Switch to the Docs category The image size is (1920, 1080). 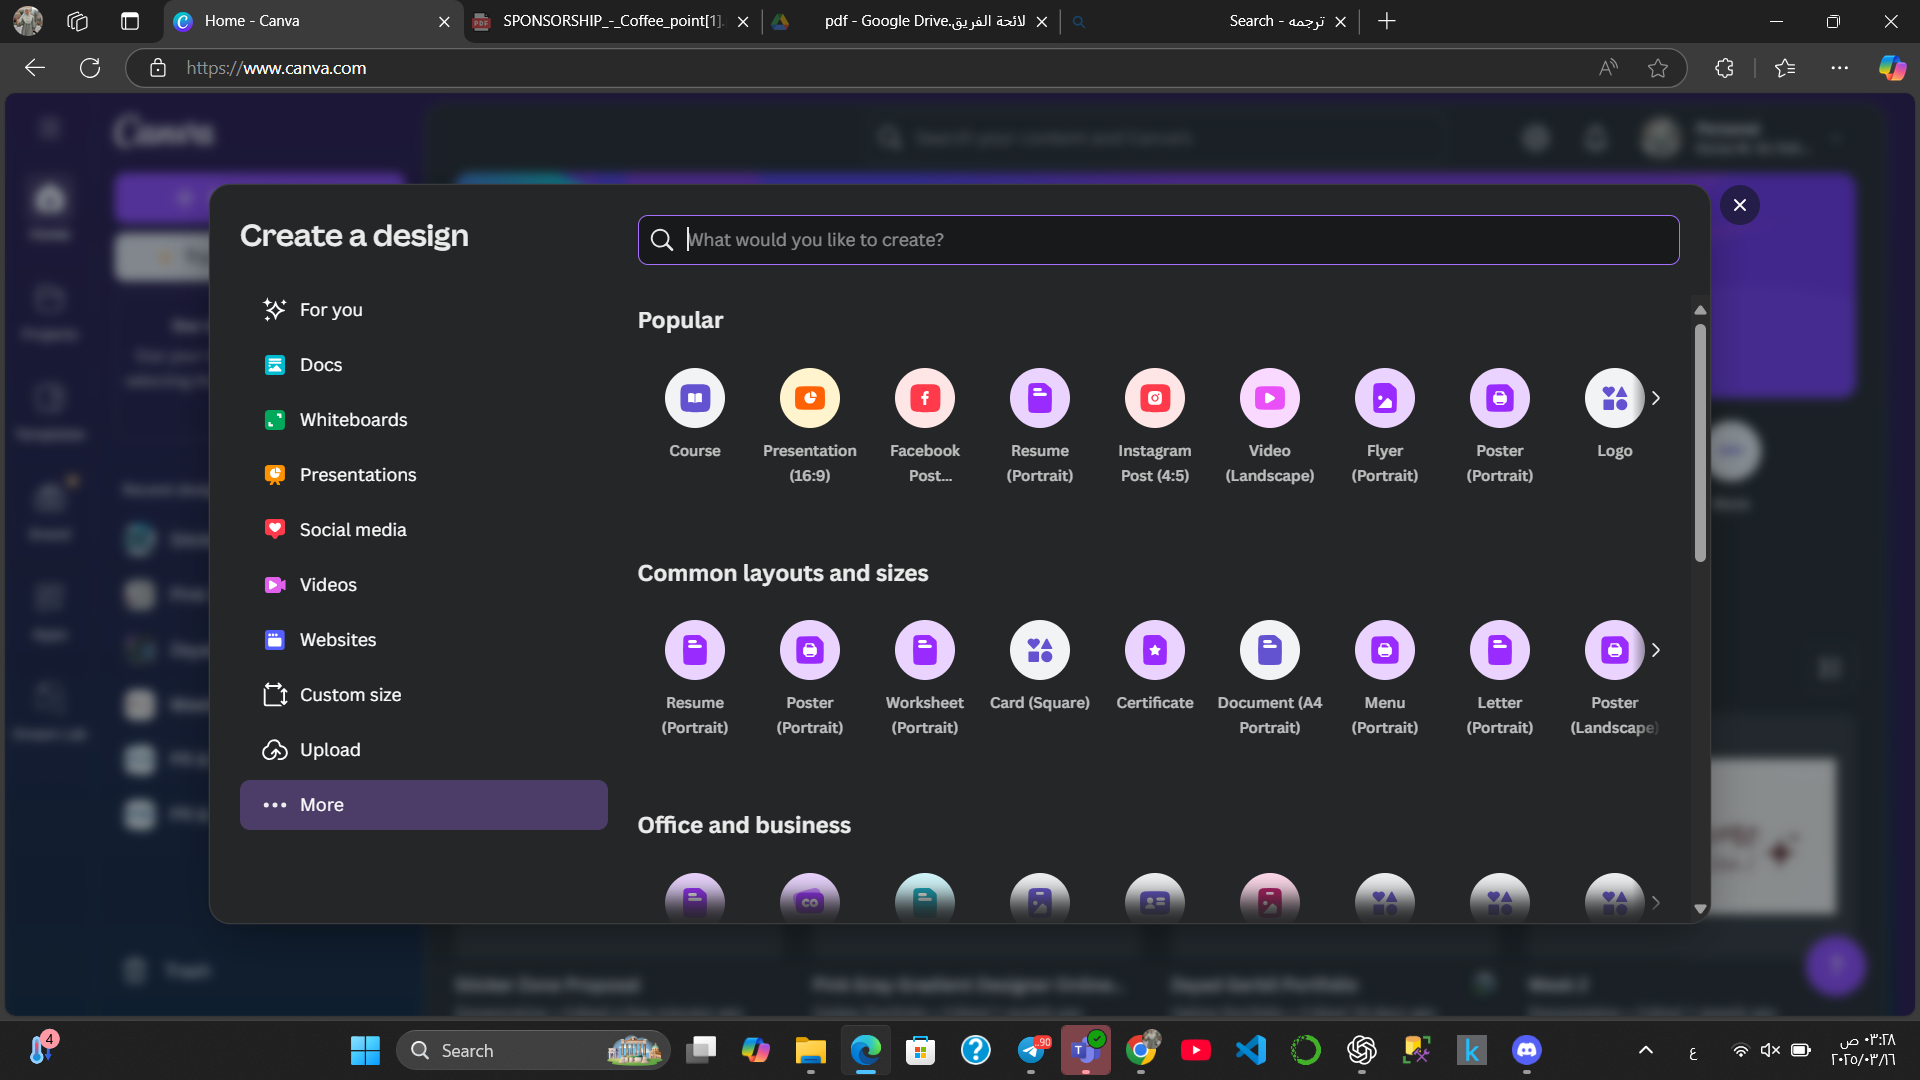pyautogui.click(x=423, y=365)
